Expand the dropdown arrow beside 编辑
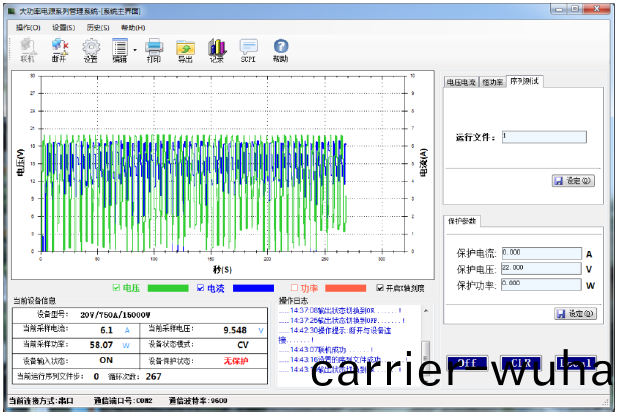 tap(135, 47)
